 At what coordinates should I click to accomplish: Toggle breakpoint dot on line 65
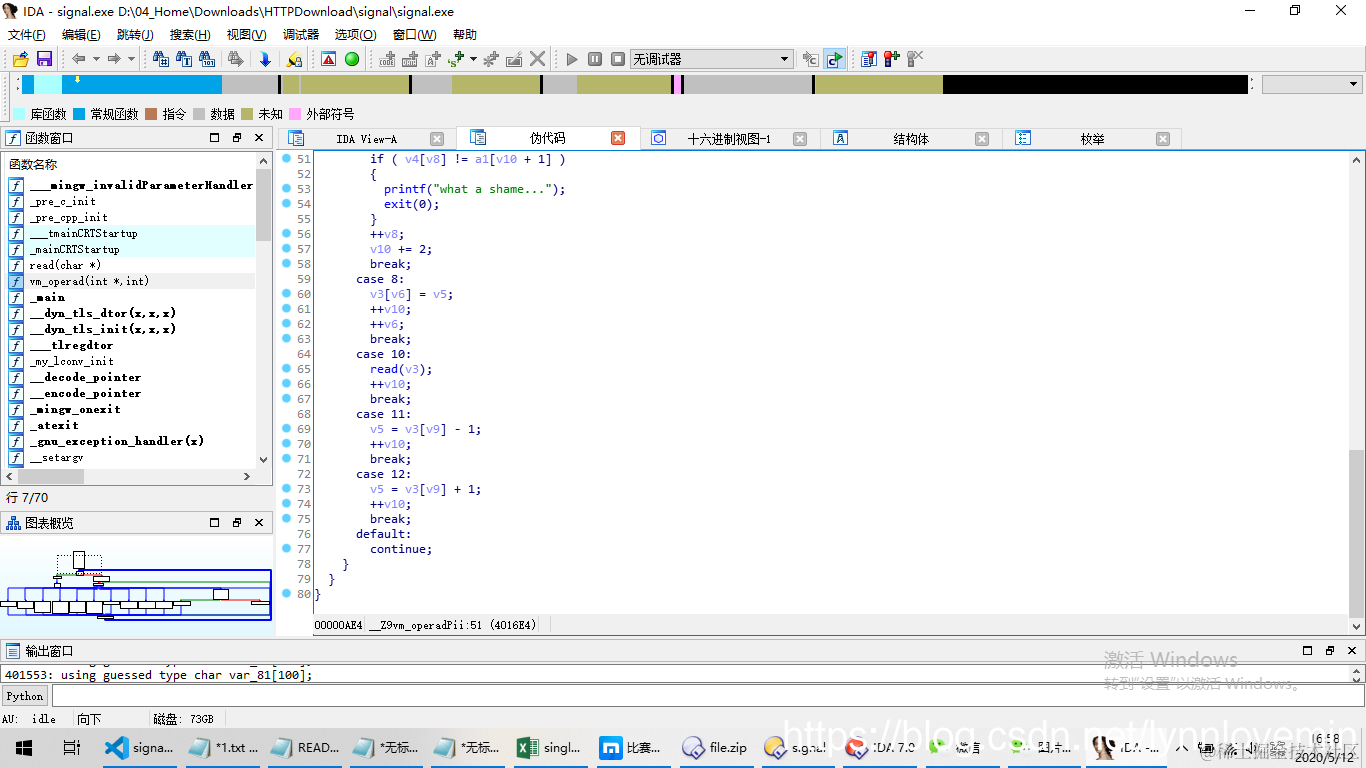point(286,369)
